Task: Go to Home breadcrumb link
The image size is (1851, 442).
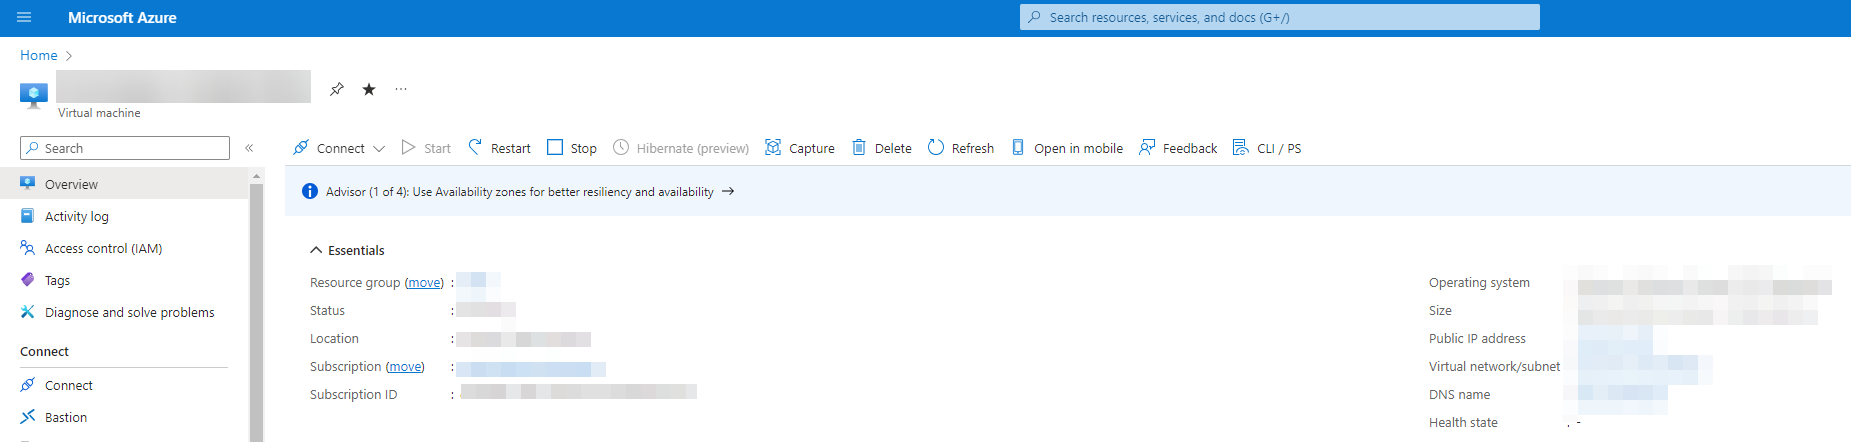Action: point(39,55)
